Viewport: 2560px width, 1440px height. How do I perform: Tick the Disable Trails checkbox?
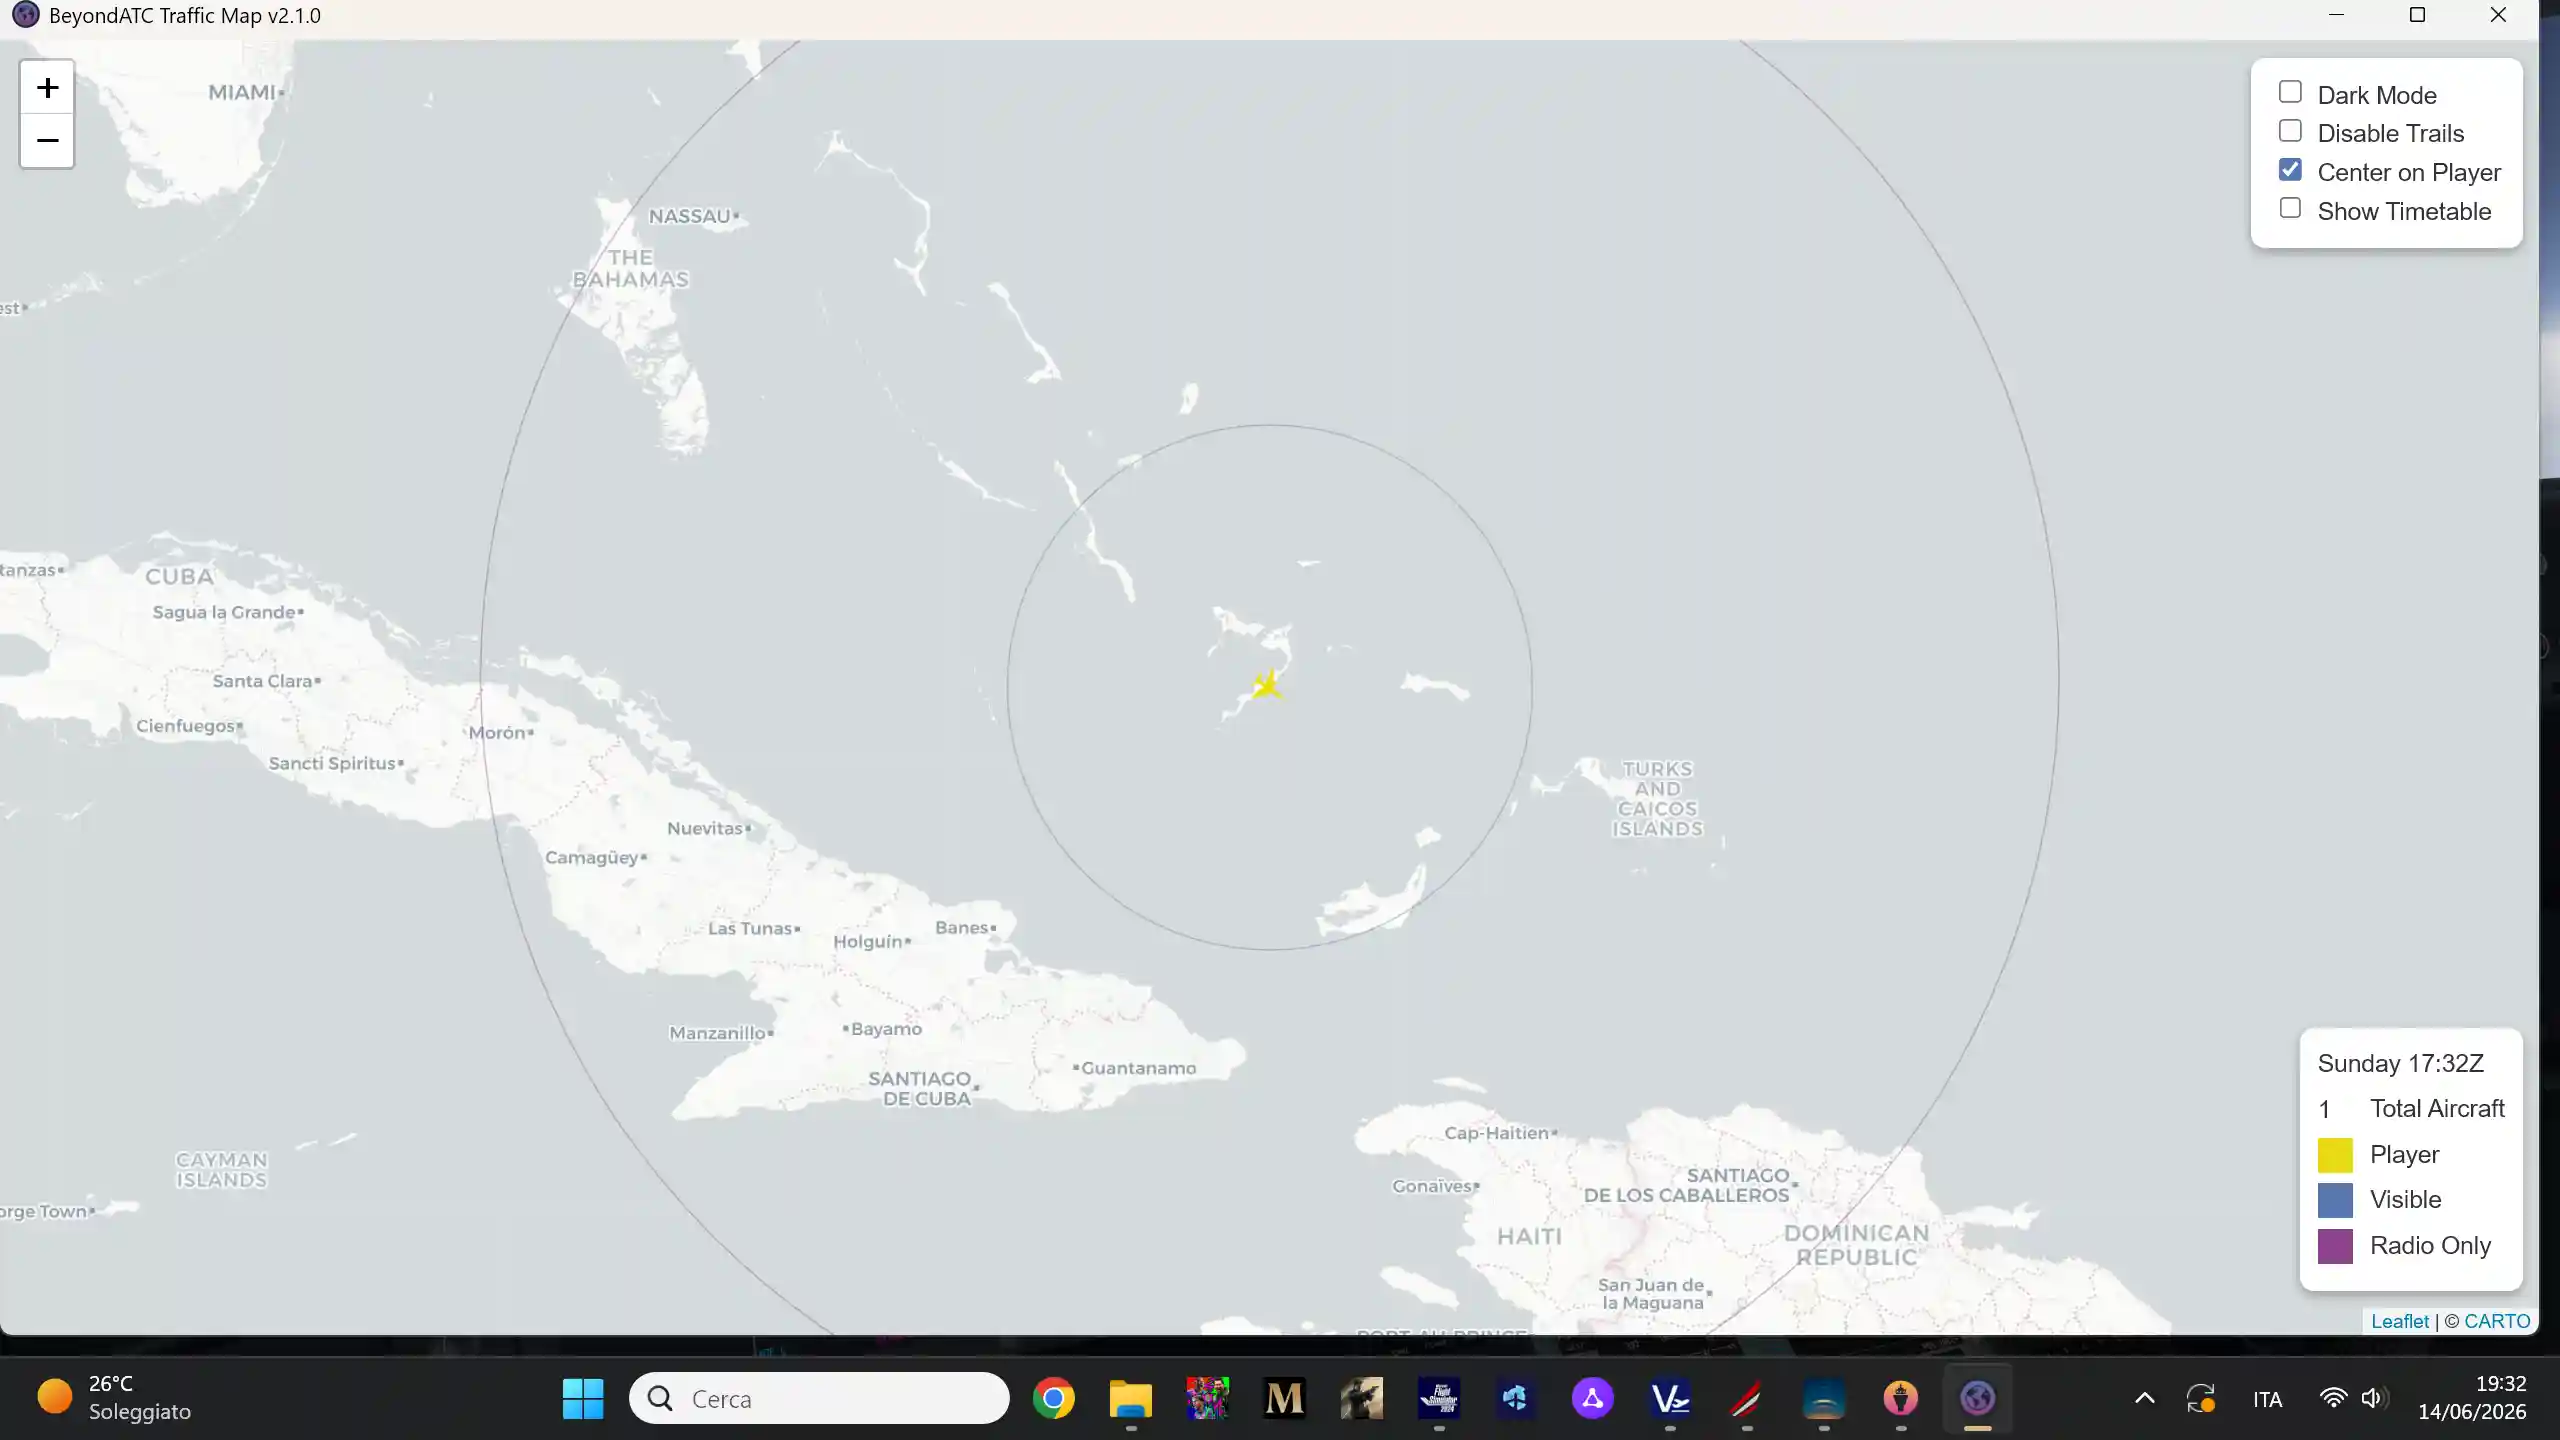coord(2290,131)
